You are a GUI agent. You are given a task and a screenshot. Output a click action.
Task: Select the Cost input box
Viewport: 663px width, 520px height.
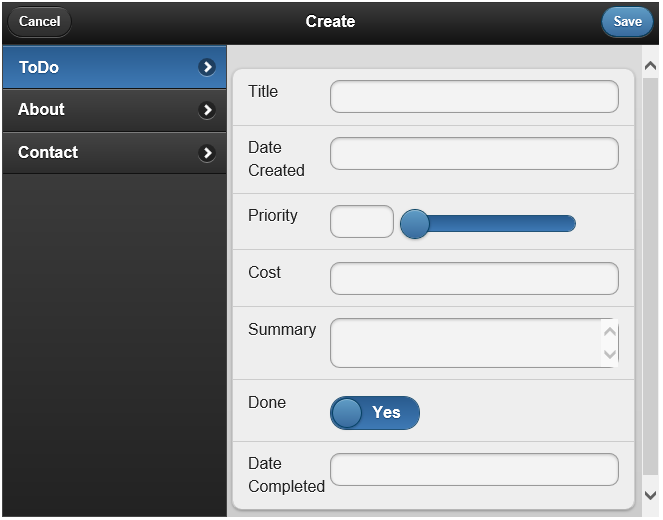click(474, 279)
